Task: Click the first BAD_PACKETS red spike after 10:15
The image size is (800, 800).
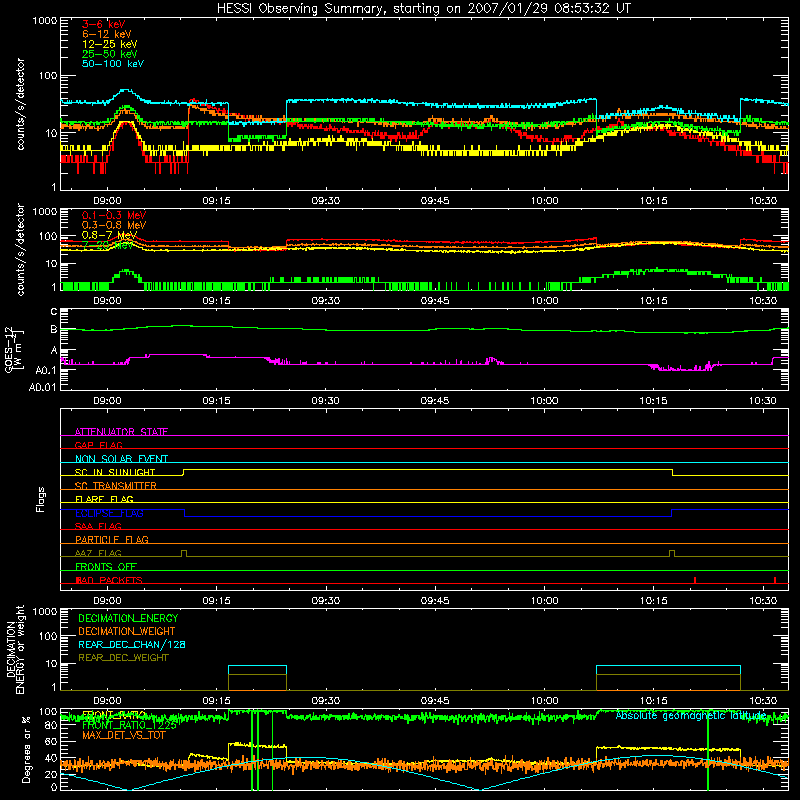Action: coord(695,580)
